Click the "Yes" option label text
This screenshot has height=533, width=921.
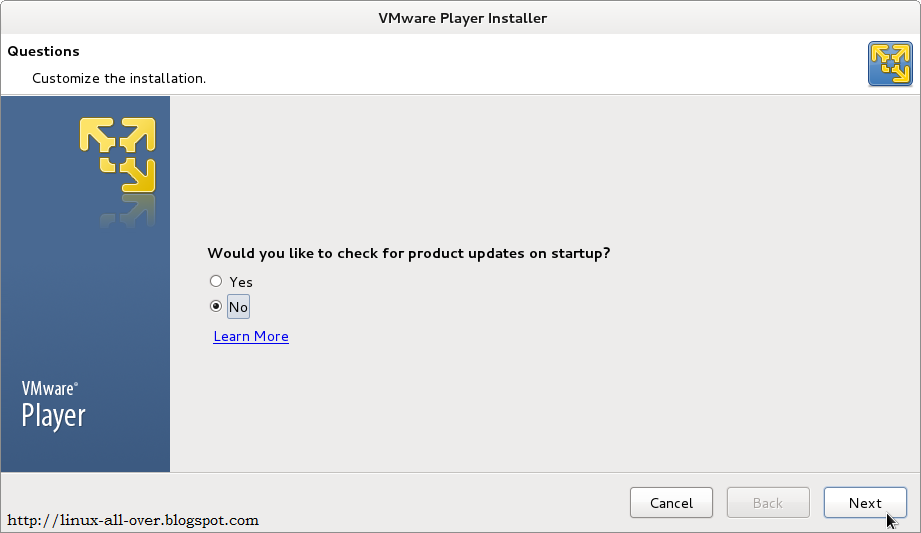coord(241,282)
